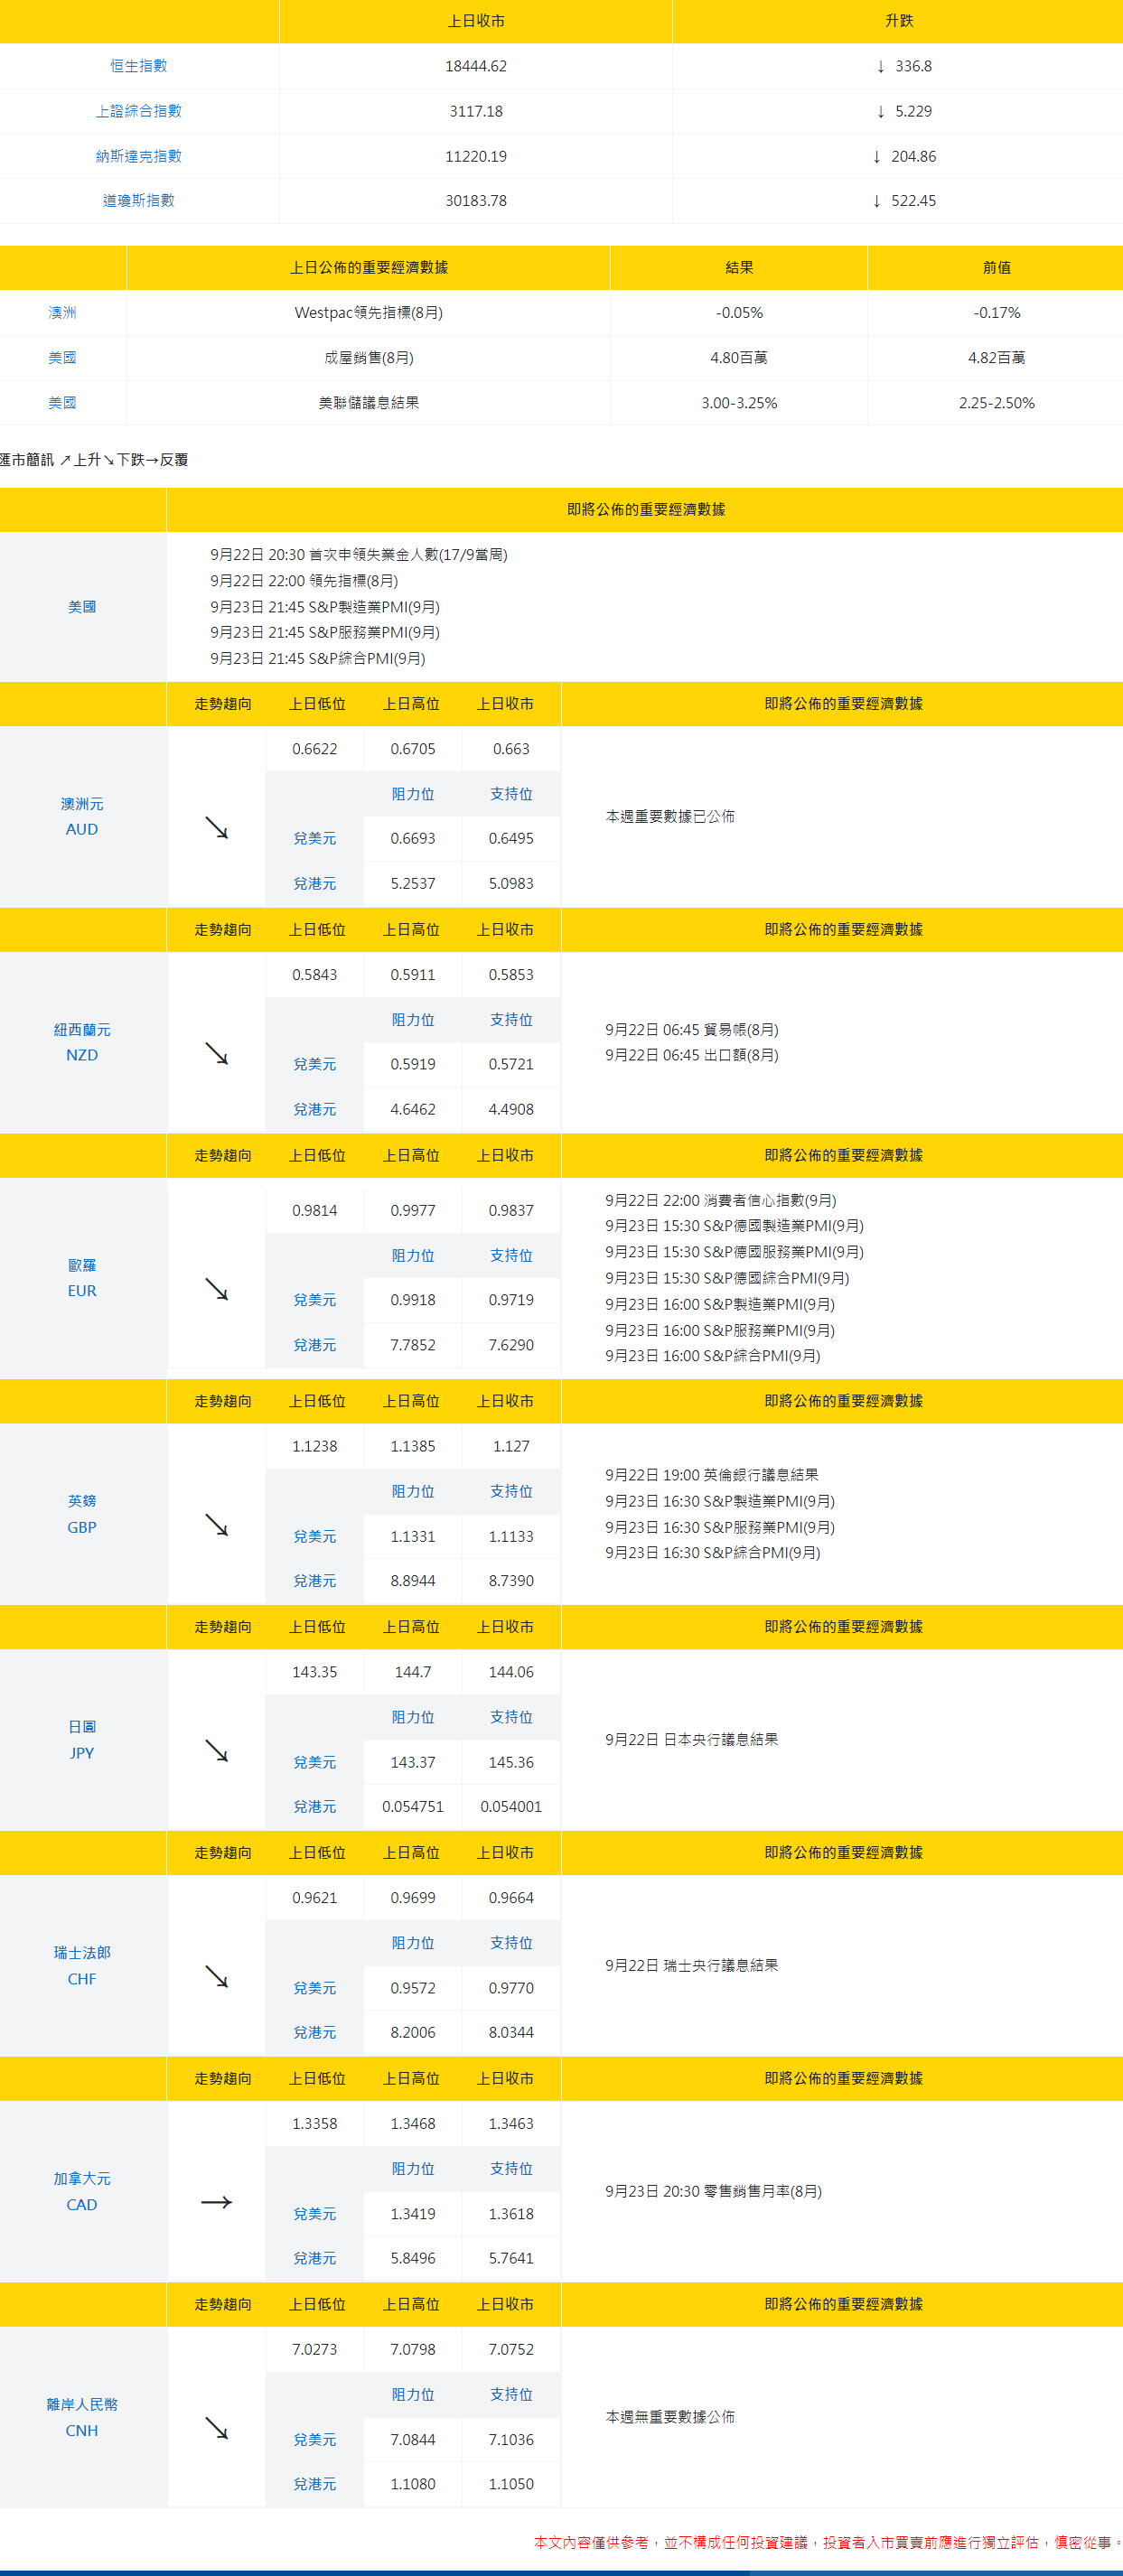
Task: Click the CAD sideways trend arrow
Action: pos(216,2202)
